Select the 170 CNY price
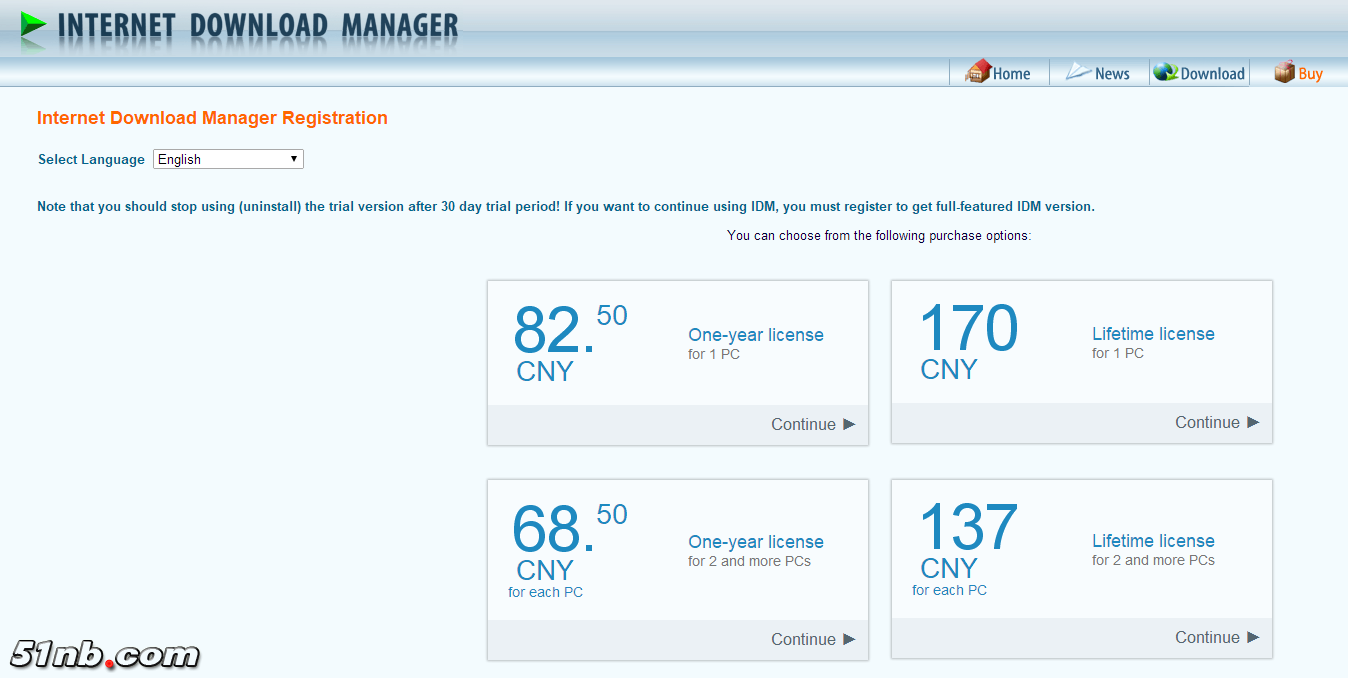 pos(967,330)
